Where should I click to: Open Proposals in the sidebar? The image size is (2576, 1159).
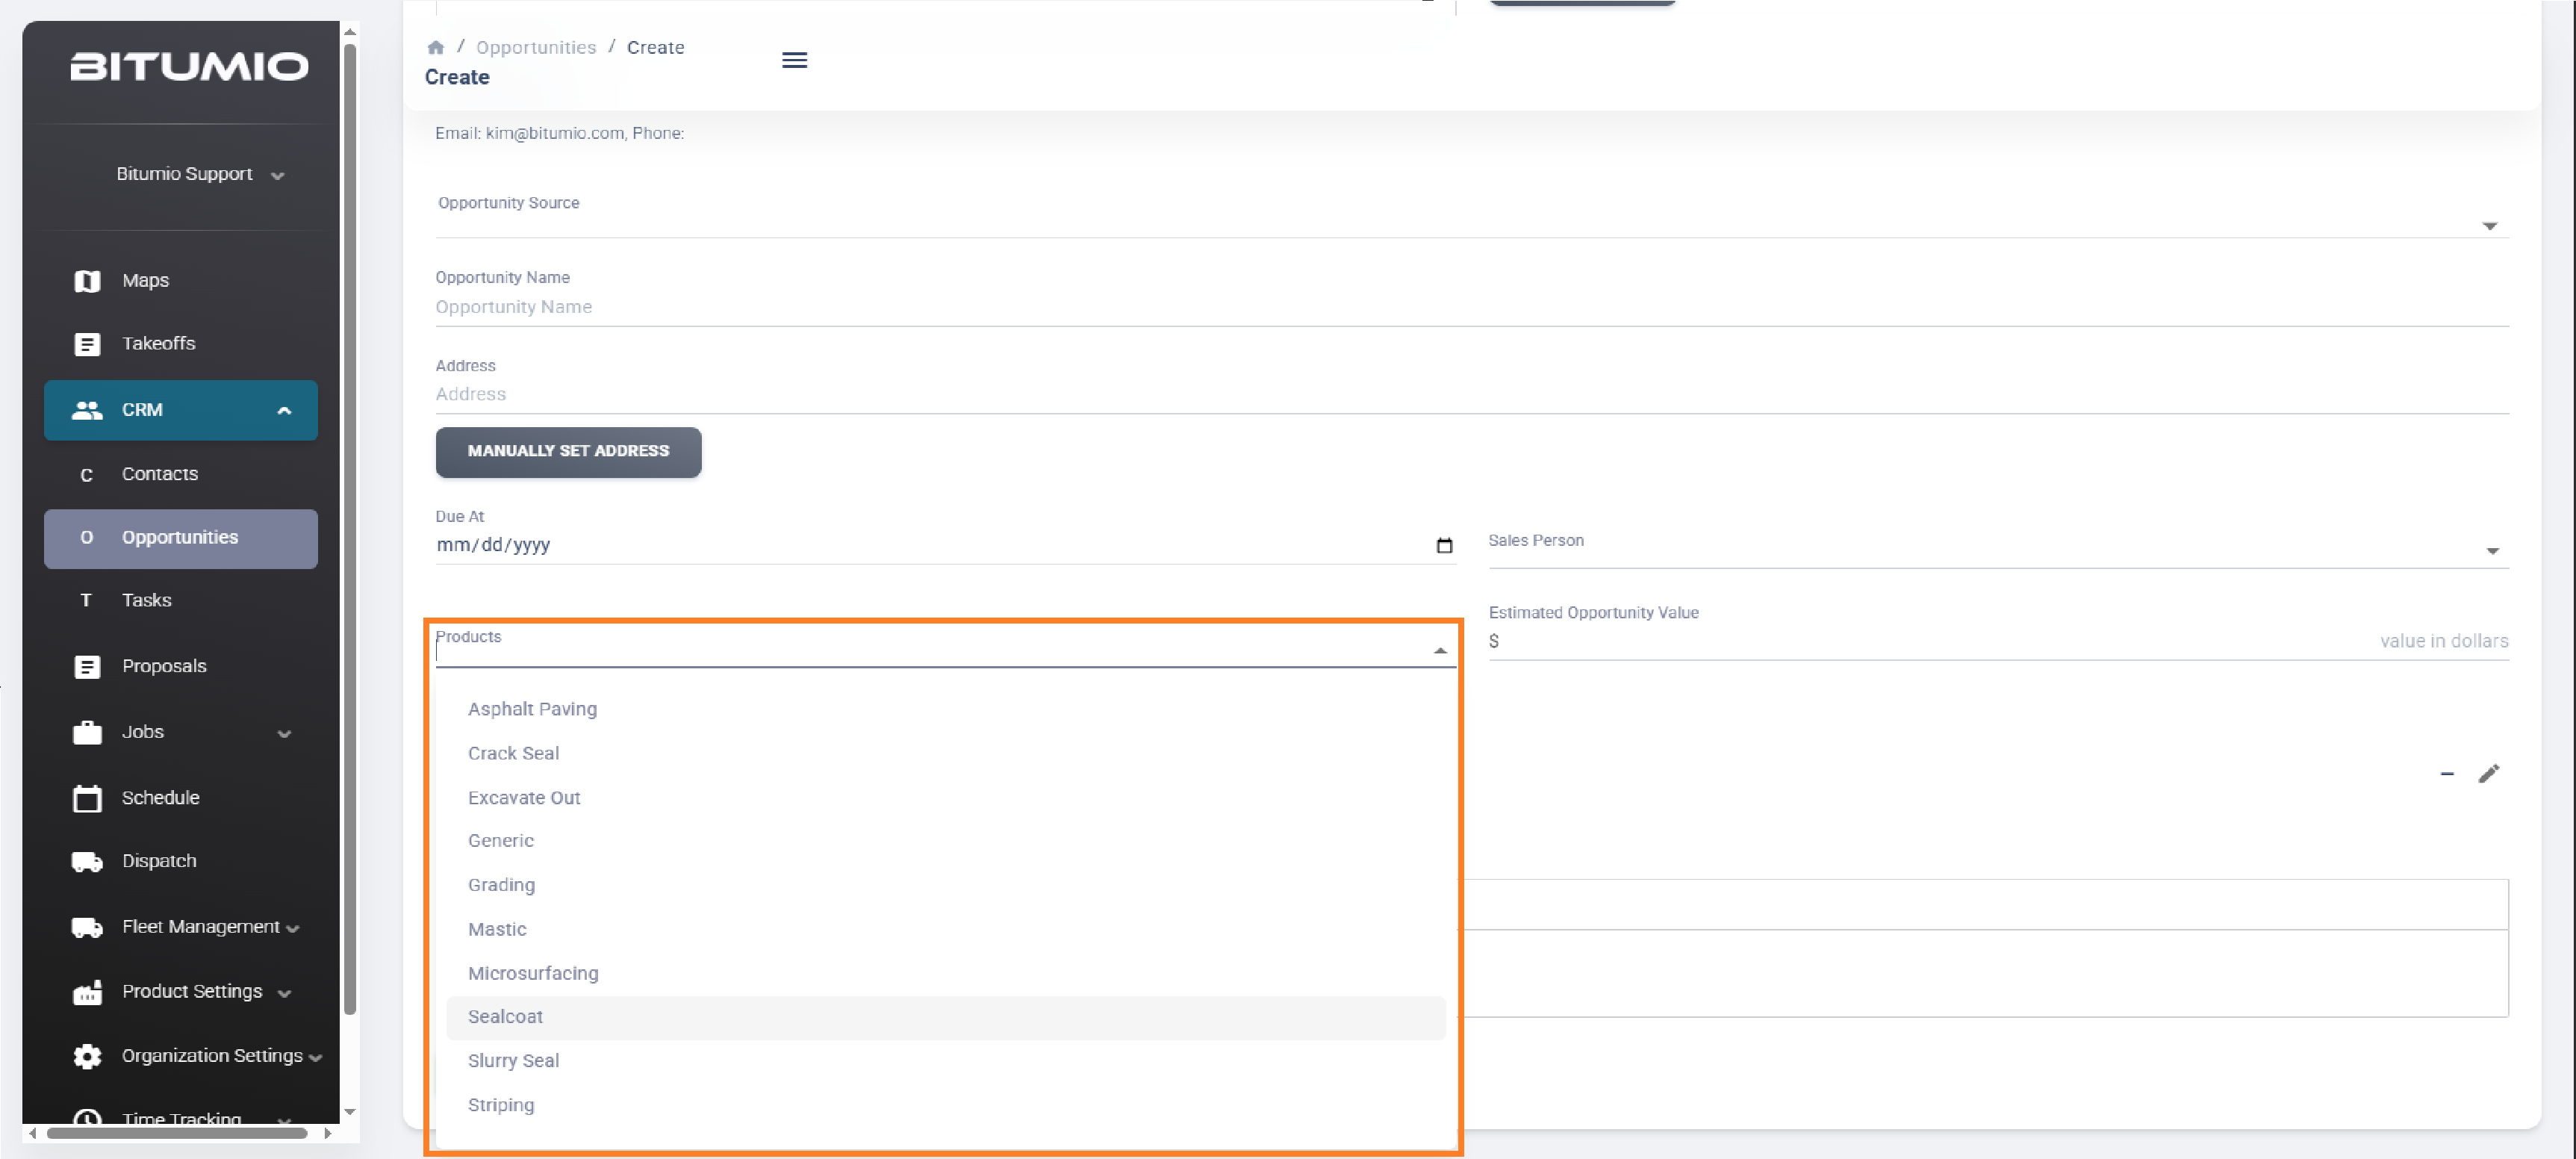164,667
